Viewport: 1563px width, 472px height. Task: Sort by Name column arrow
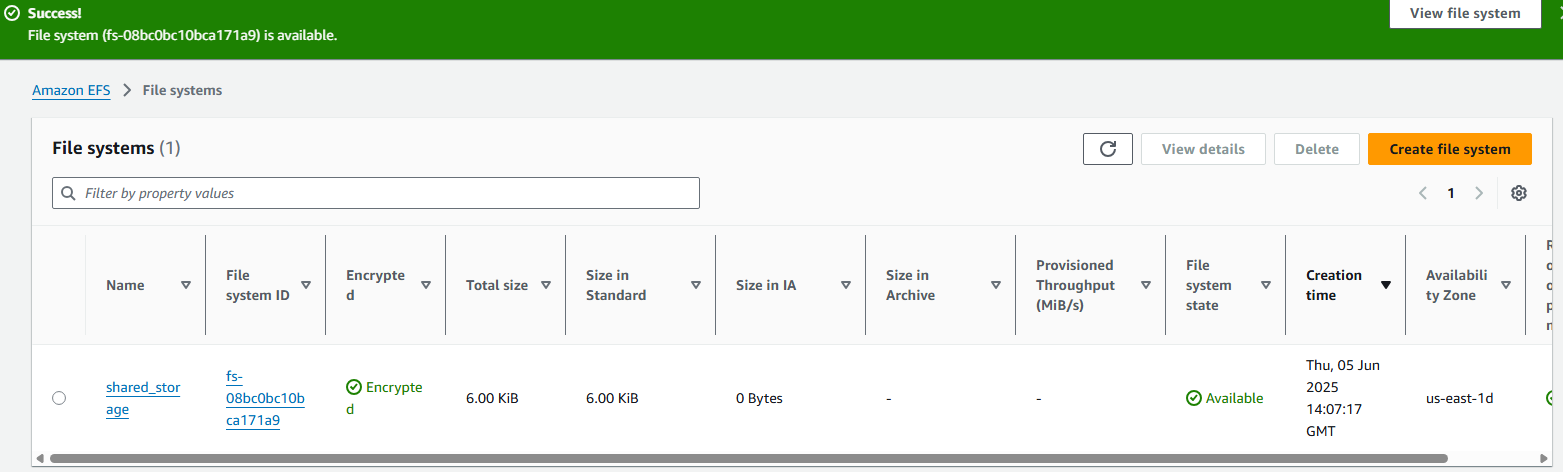point(186,285)
